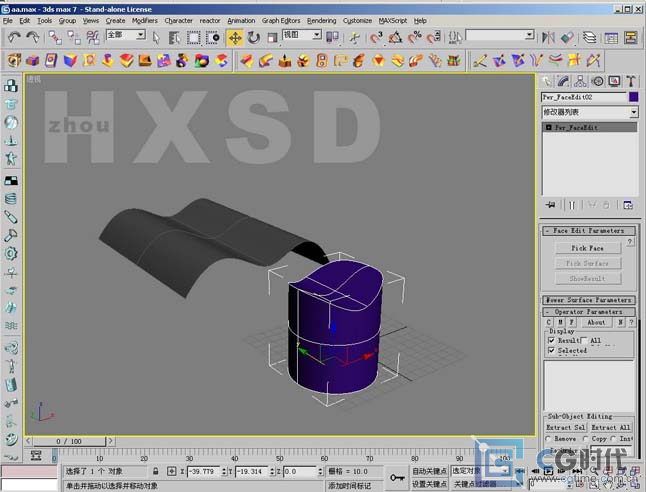Open the named selection sets dropdown
The width and height of the screenshot is (646, 492).
(x=530, y=35)
